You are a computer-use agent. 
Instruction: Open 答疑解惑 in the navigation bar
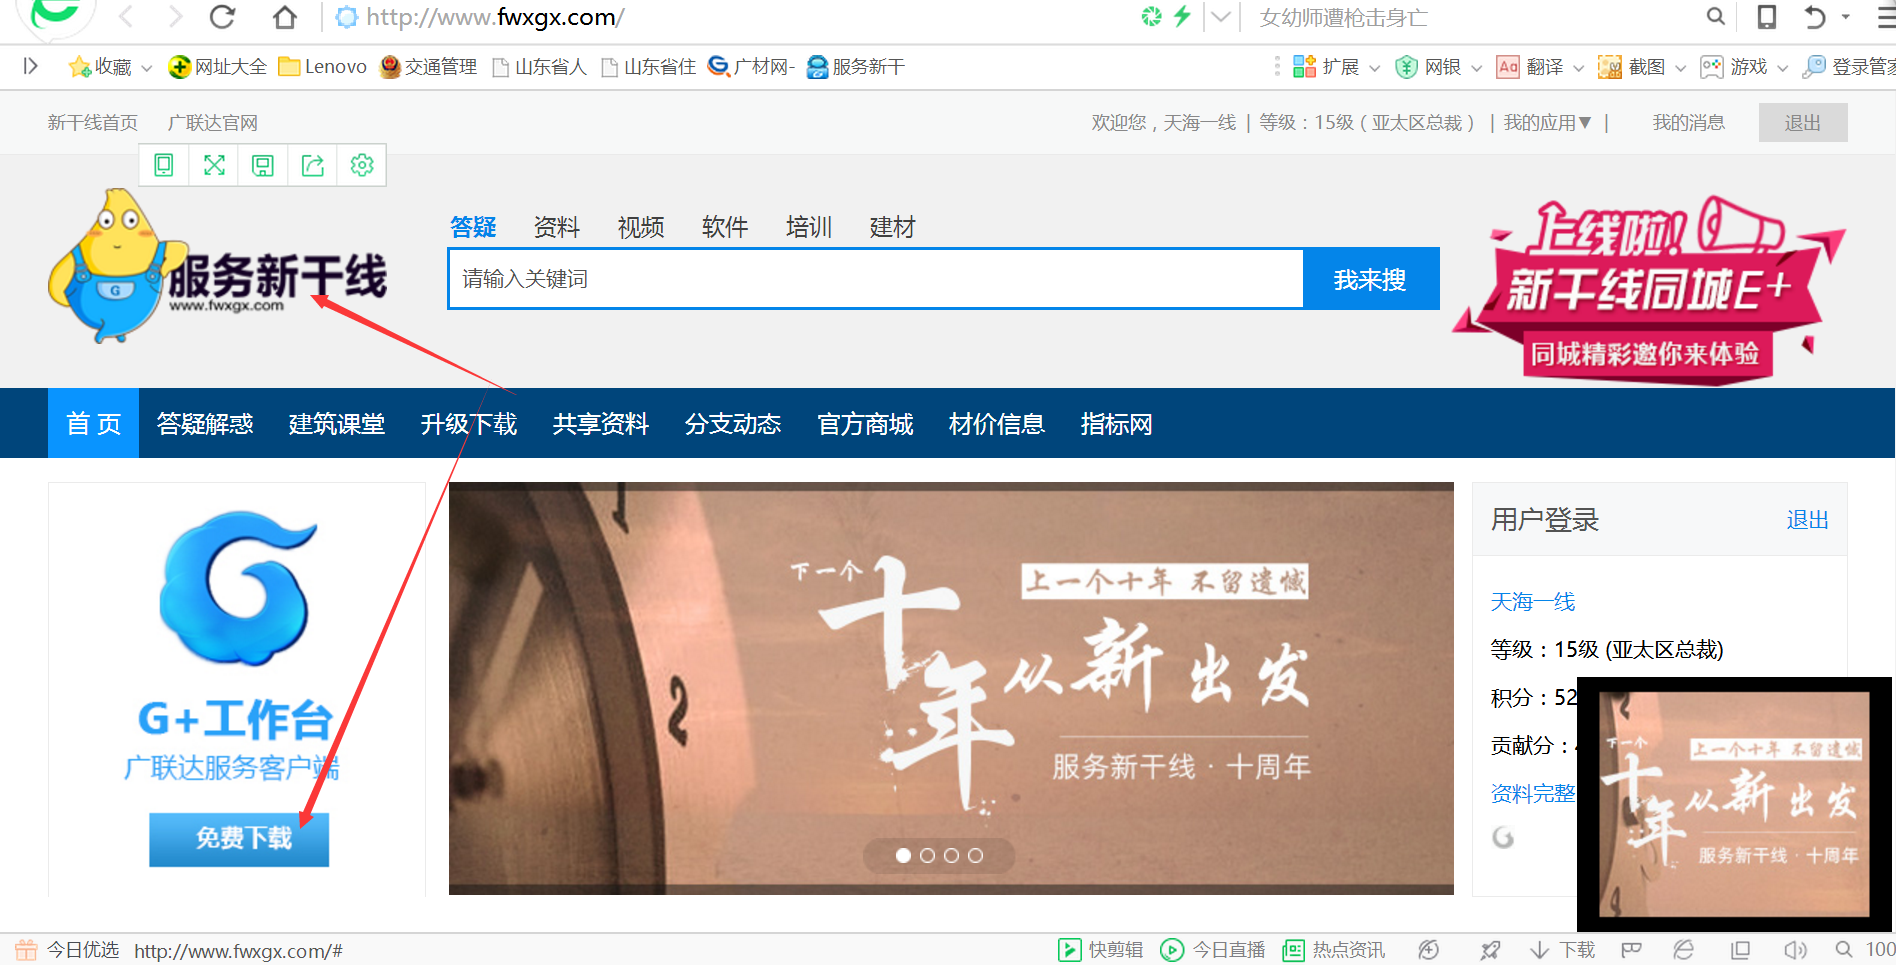pyautogui.click(x=205, y=424)
